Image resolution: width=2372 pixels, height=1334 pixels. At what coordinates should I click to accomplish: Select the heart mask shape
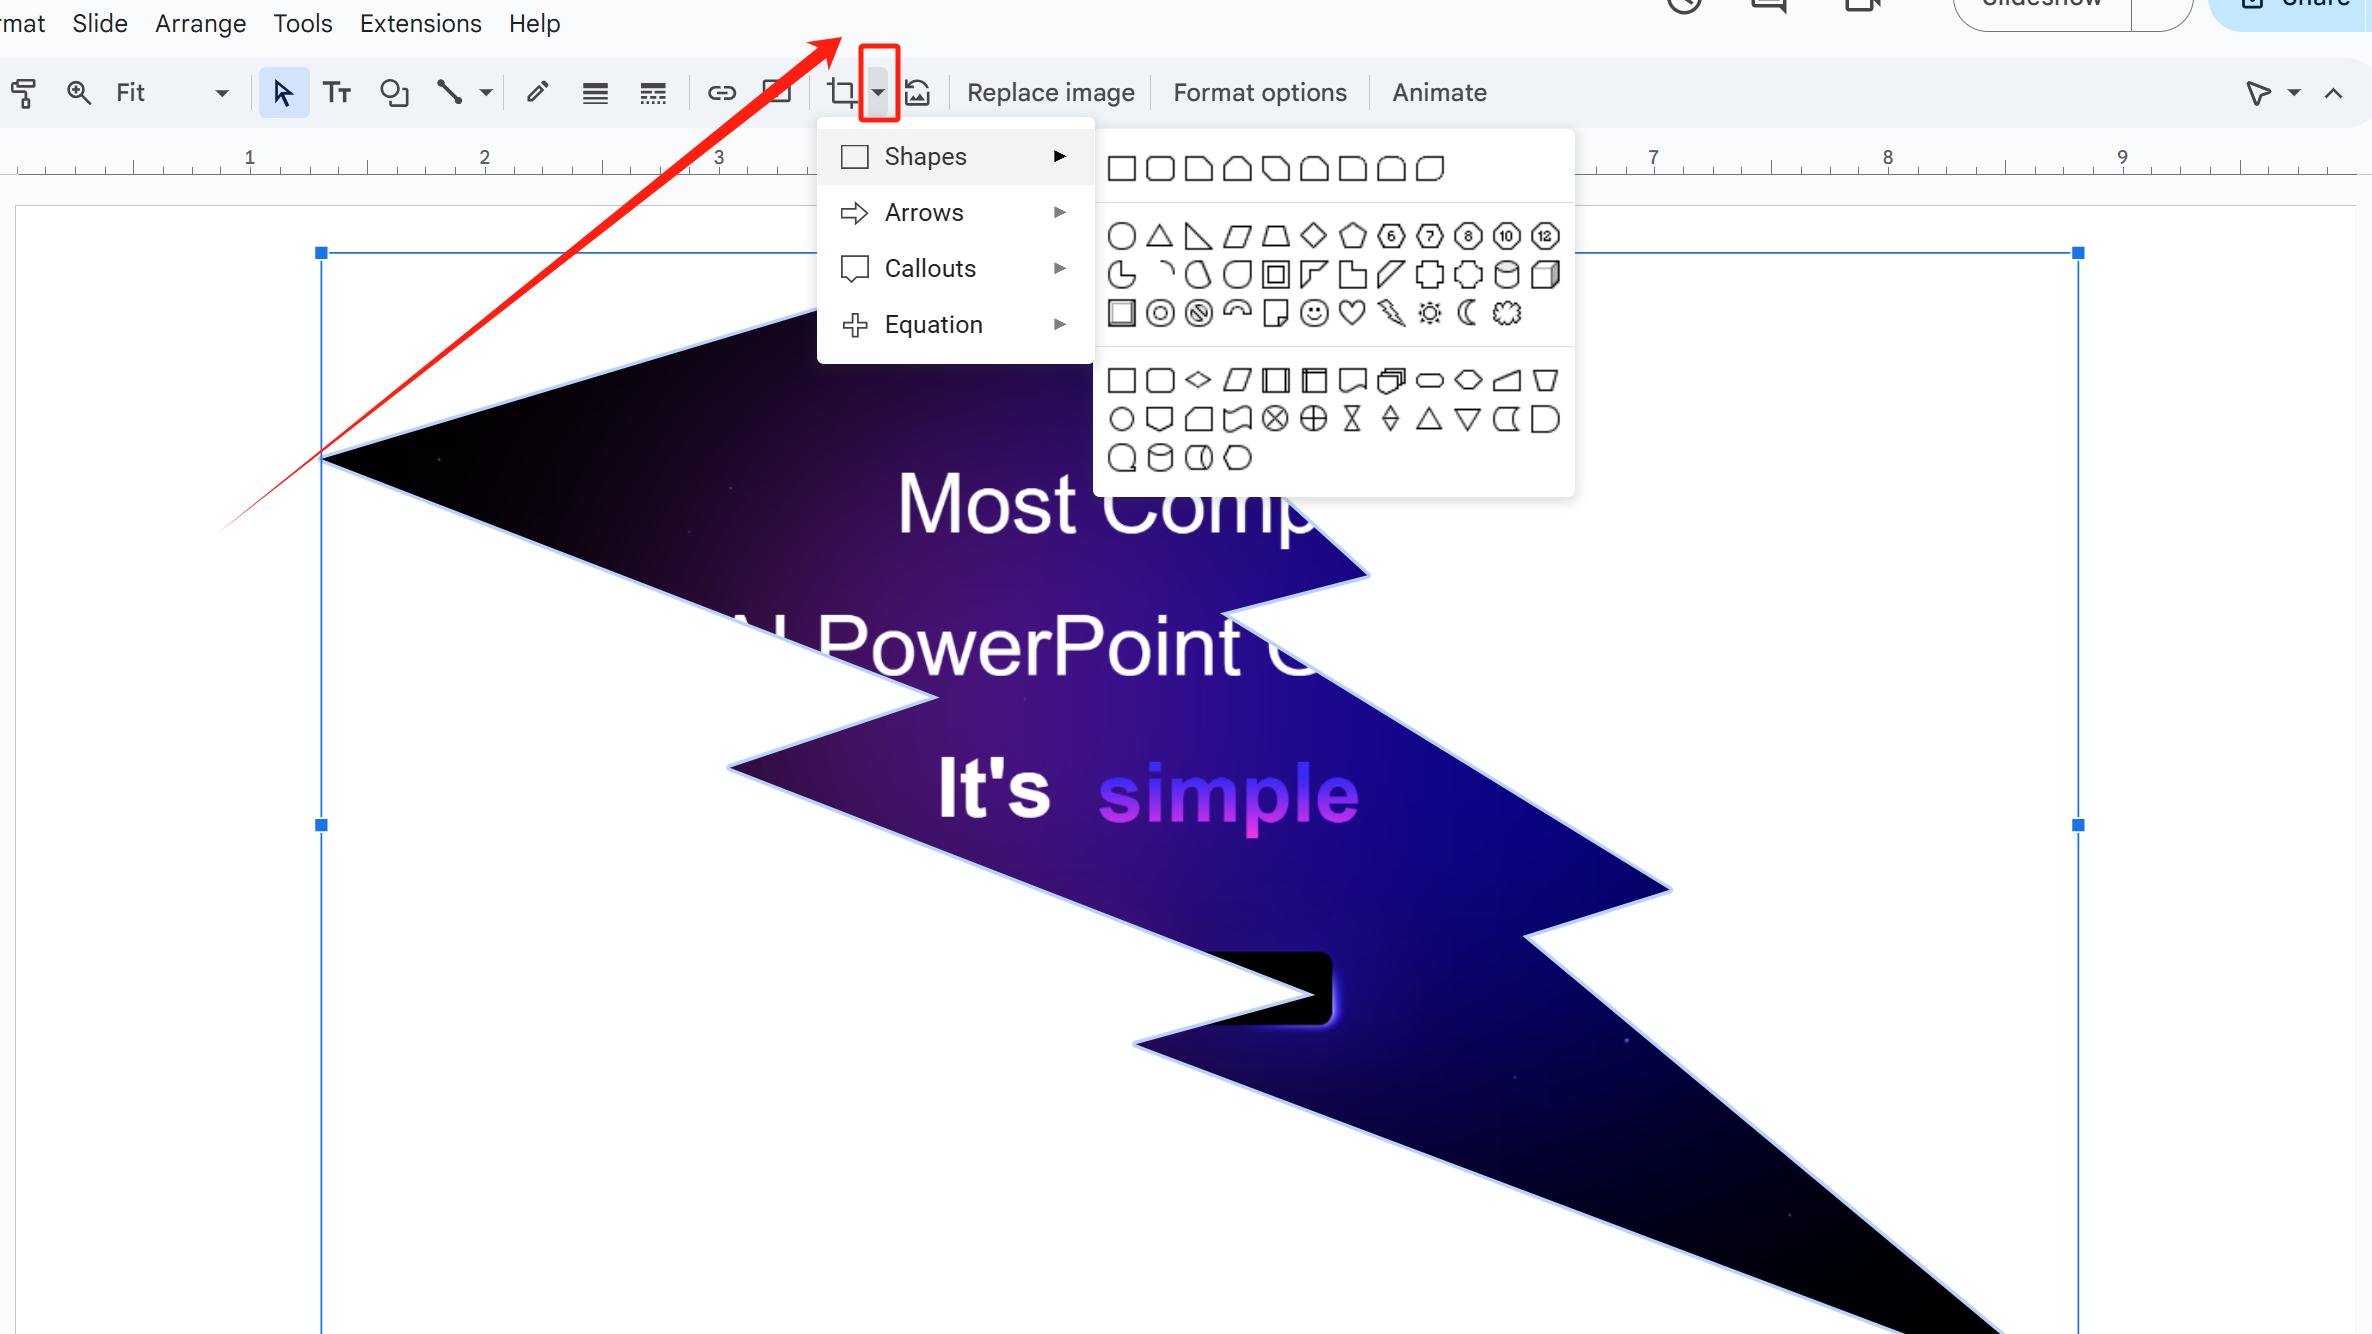[1352, 313]
